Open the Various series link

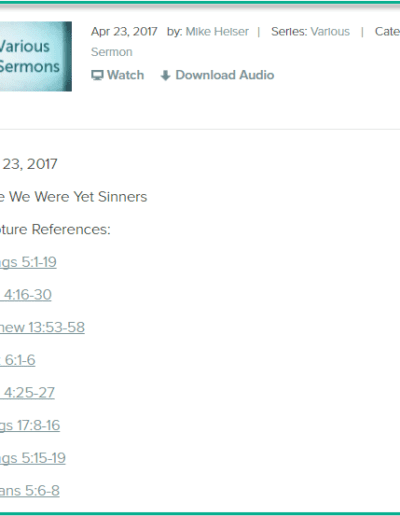(330, 32)
